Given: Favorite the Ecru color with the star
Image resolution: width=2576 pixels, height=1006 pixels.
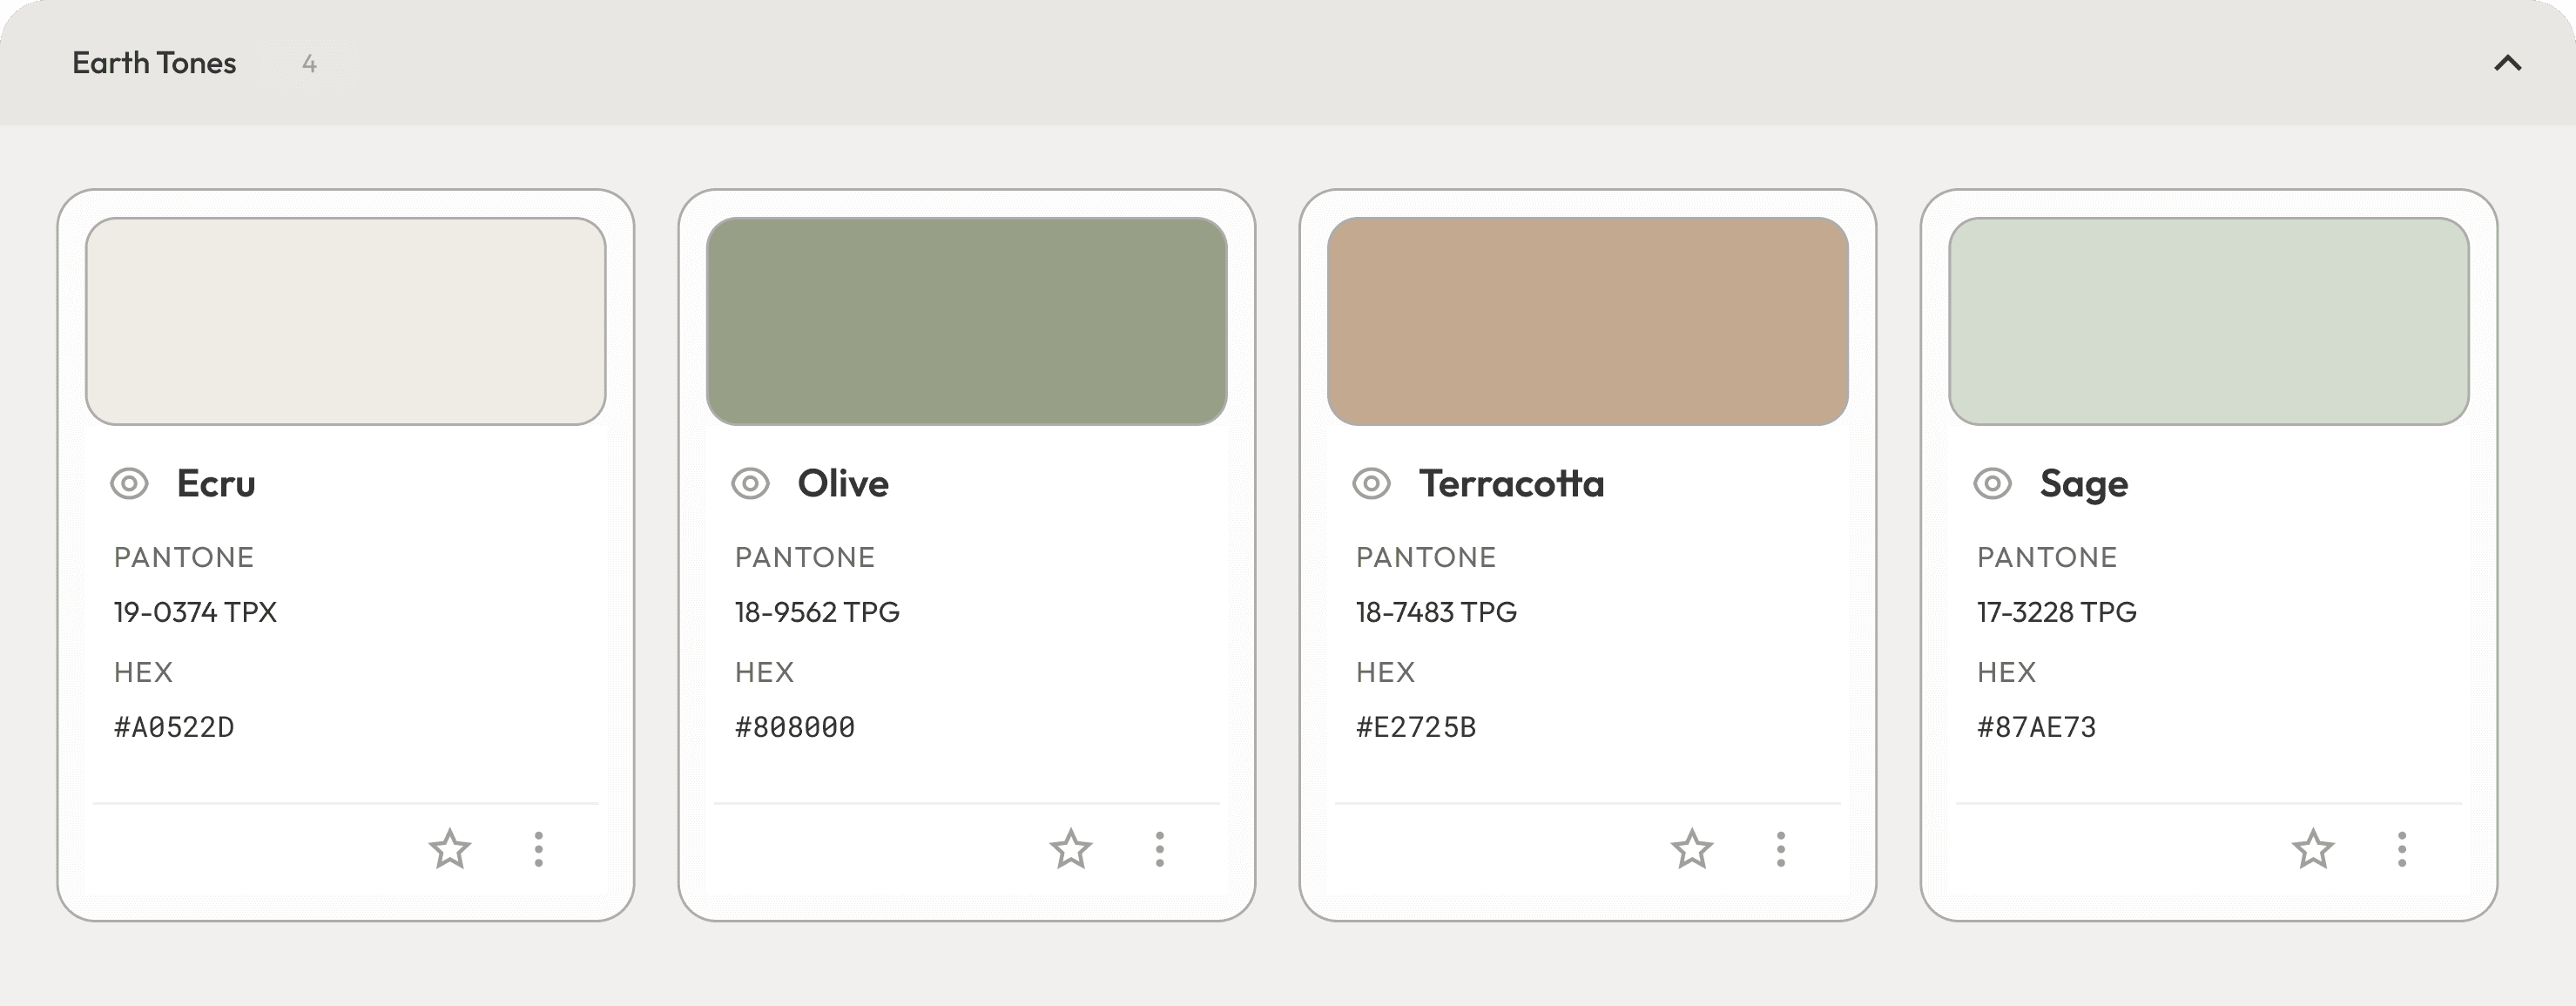Looking at the screenshot, I should point(450,849).
